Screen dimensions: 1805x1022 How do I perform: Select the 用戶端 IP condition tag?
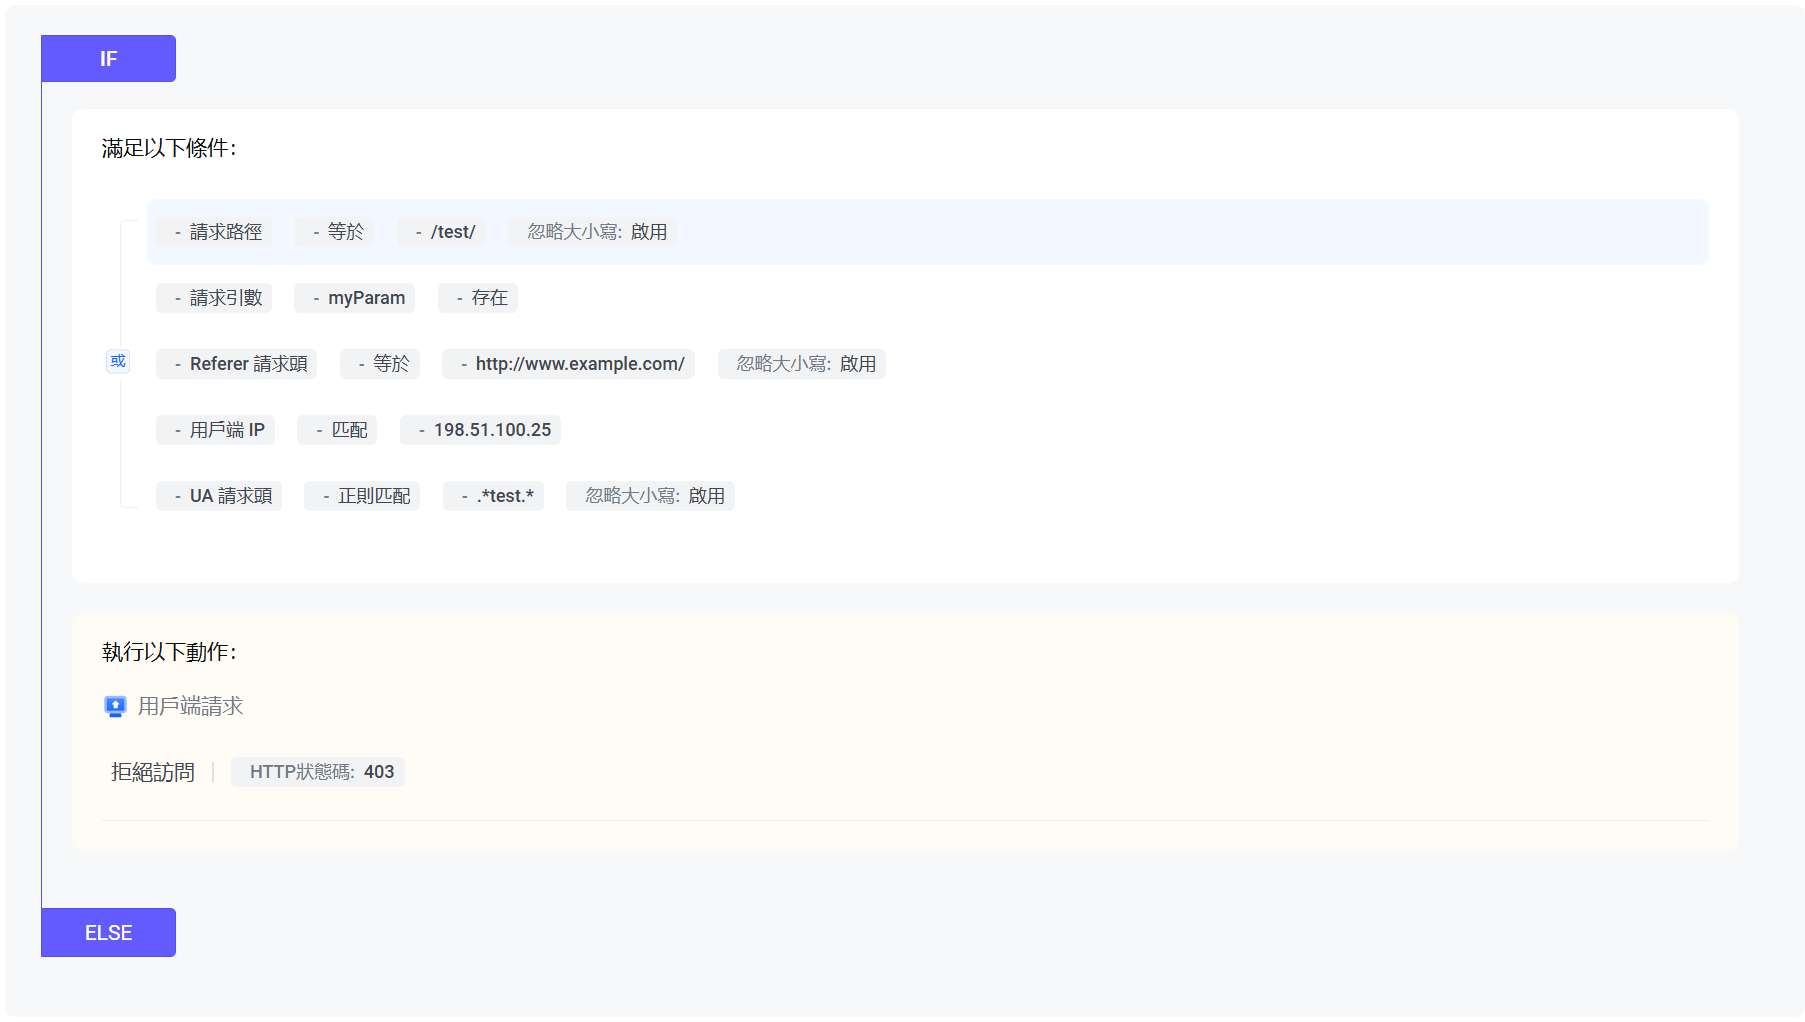(216, 430)
